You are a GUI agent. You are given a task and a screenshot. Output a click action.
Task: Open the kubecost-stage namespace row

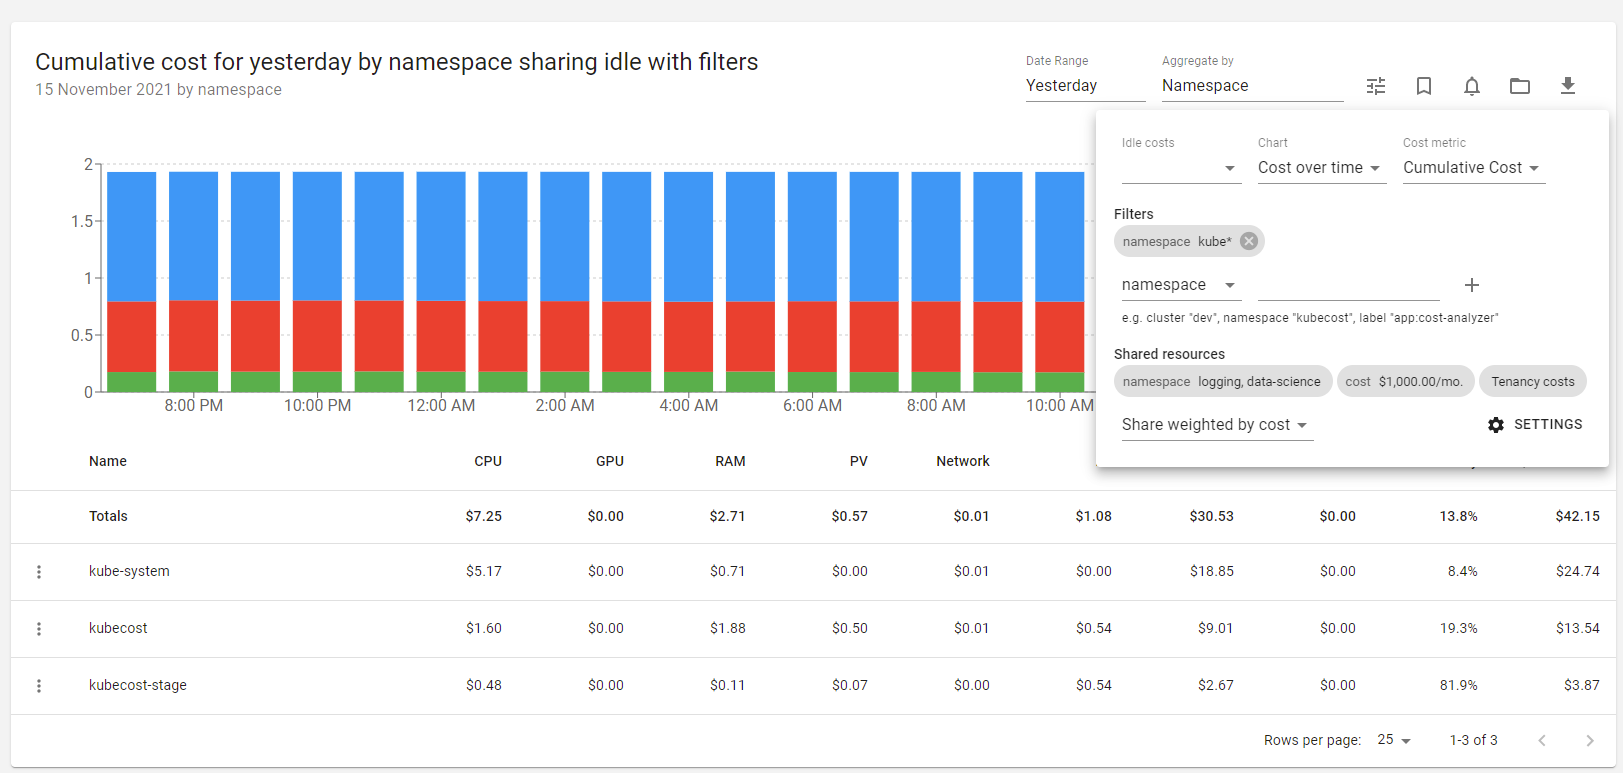pos(138,685)
